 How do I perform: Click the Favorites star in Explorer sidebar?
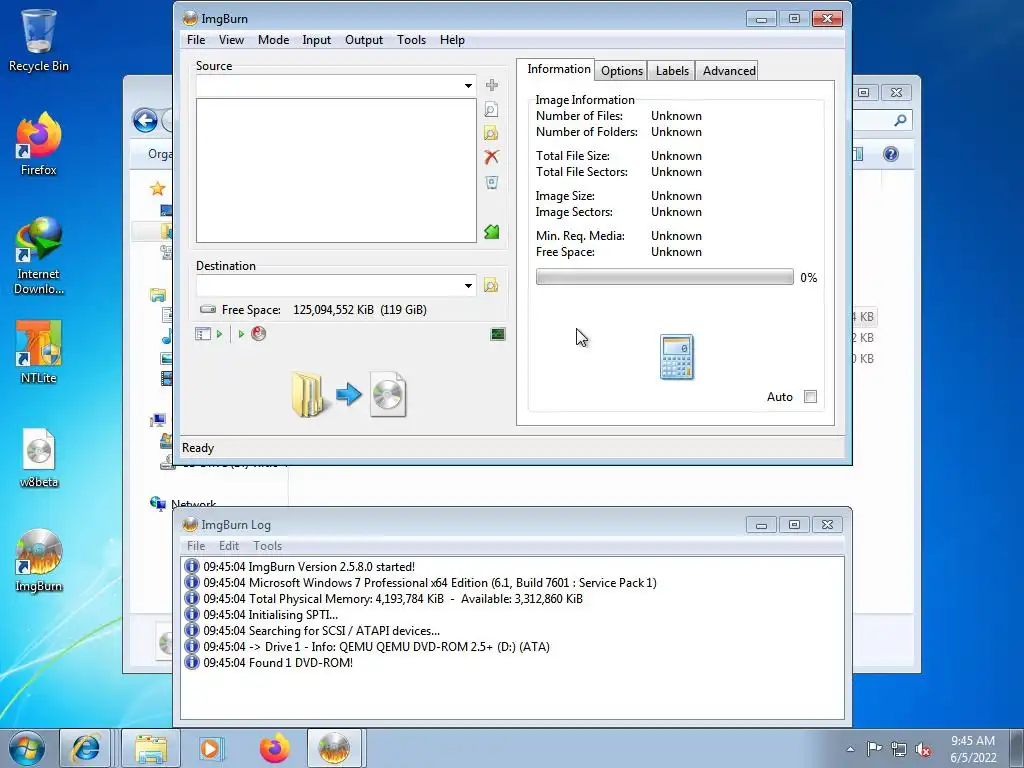(x=157, y=189)
